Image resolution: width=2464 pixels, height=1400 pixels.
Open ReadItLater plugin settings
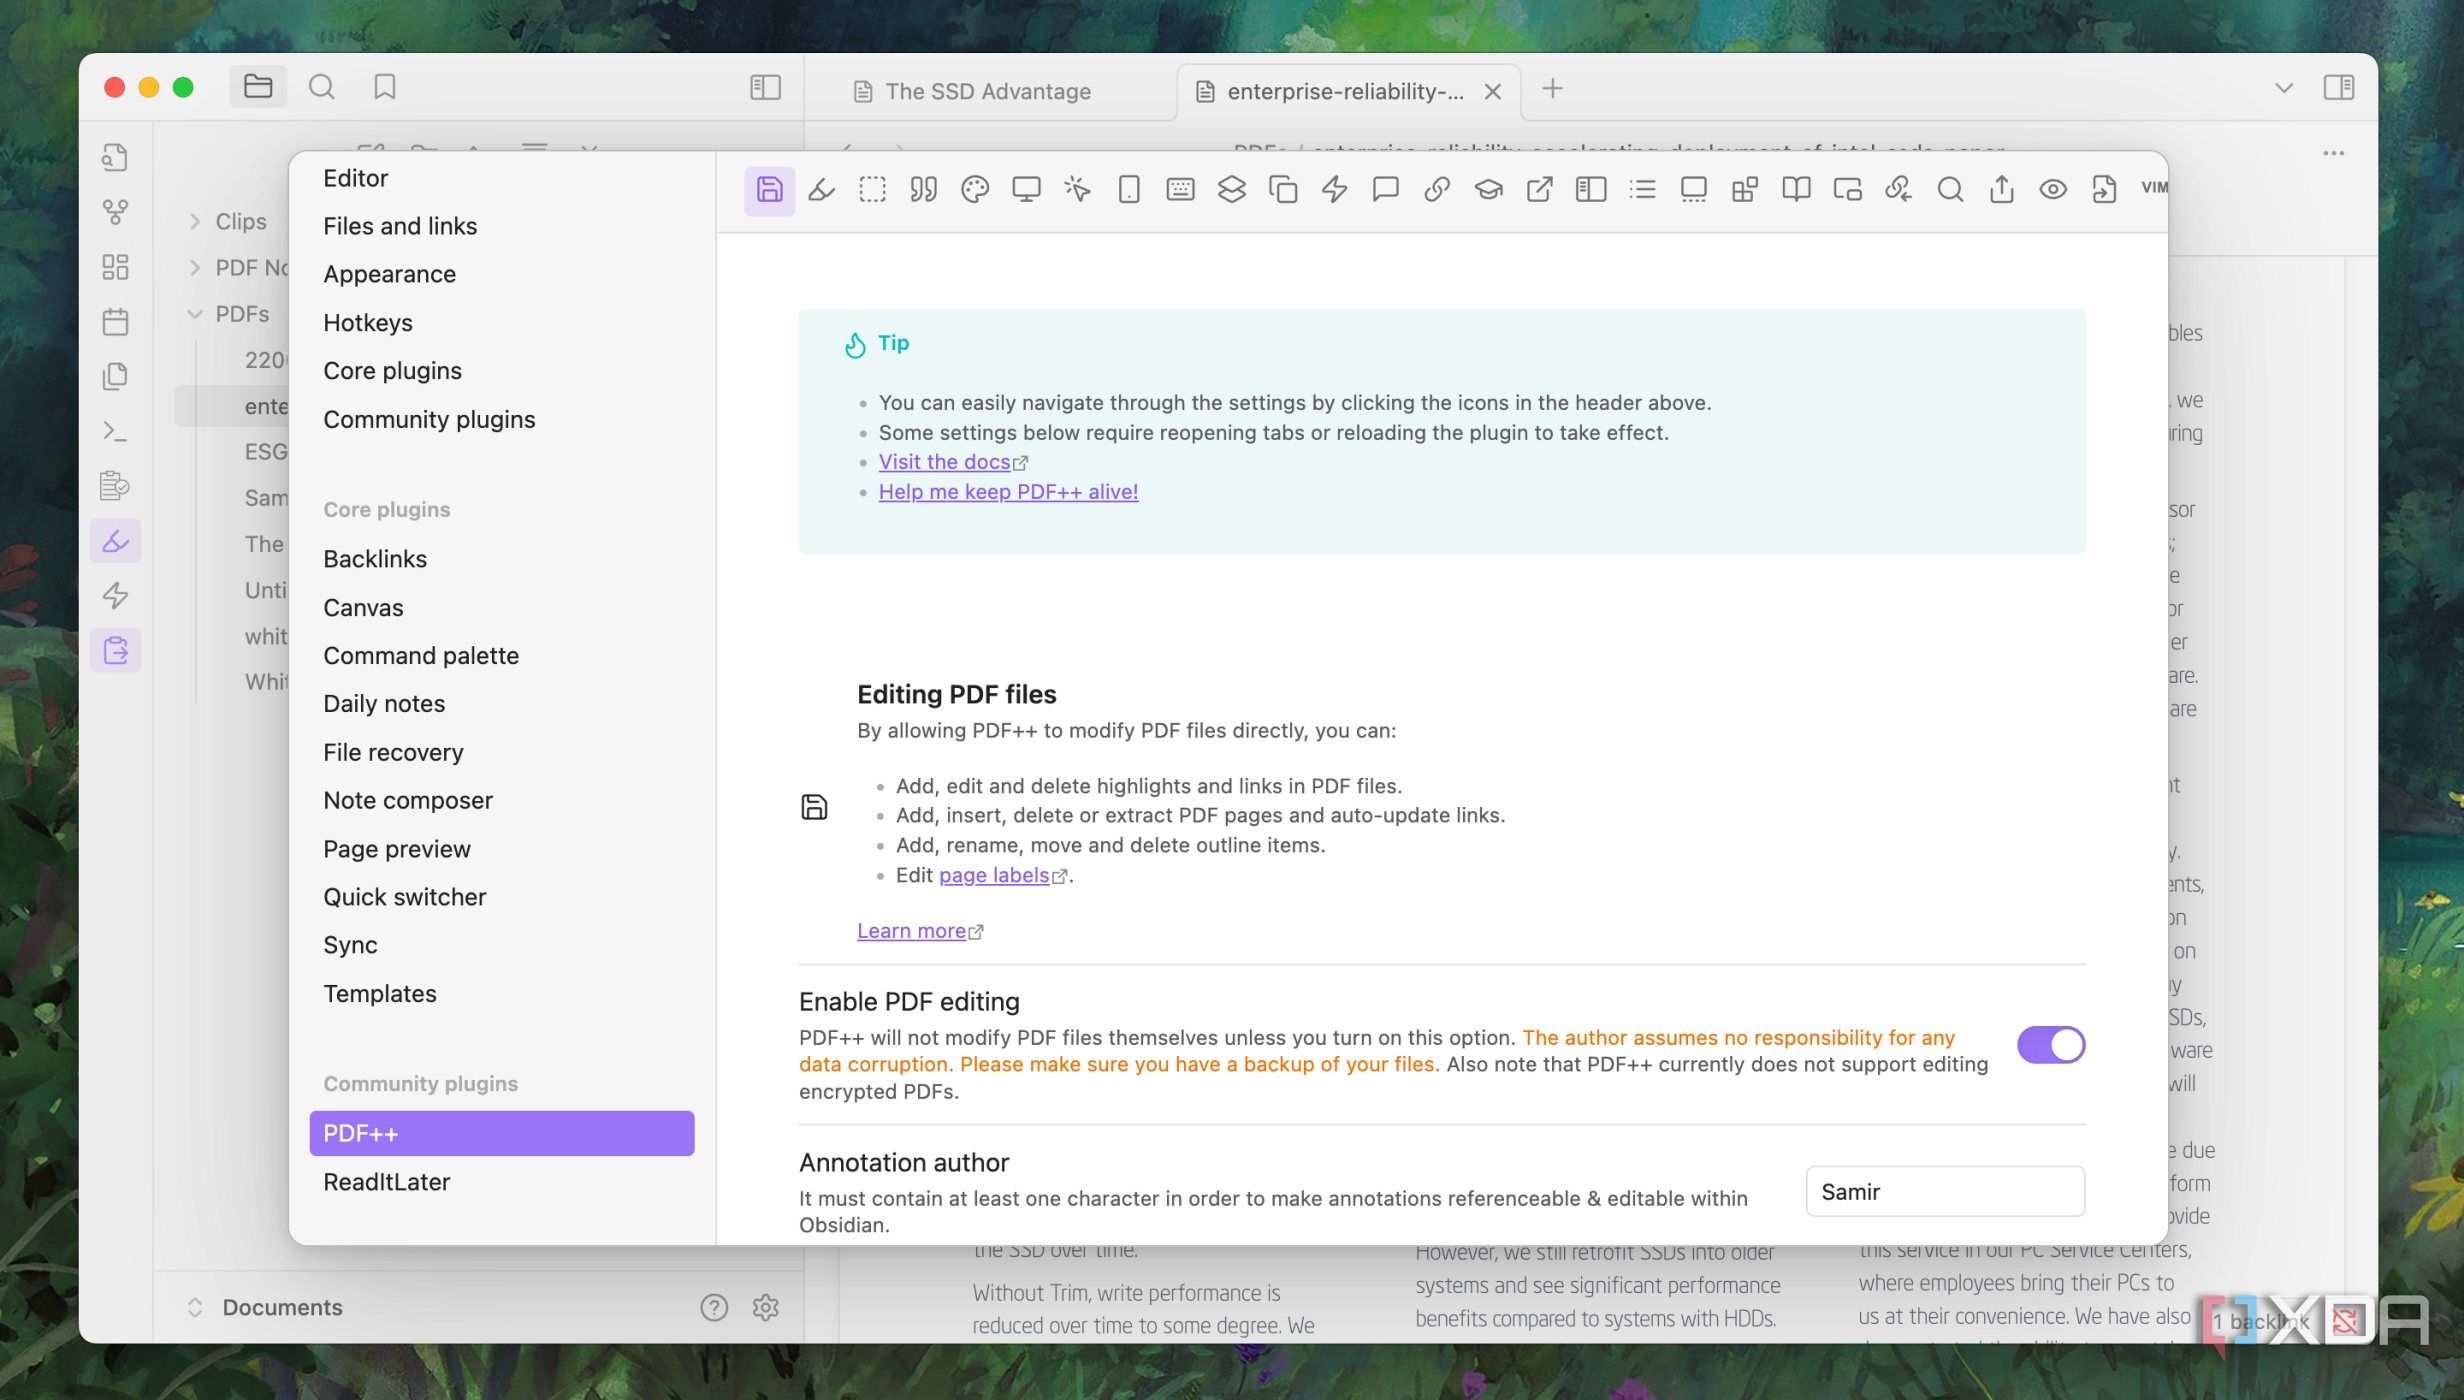pos(386,1182)
